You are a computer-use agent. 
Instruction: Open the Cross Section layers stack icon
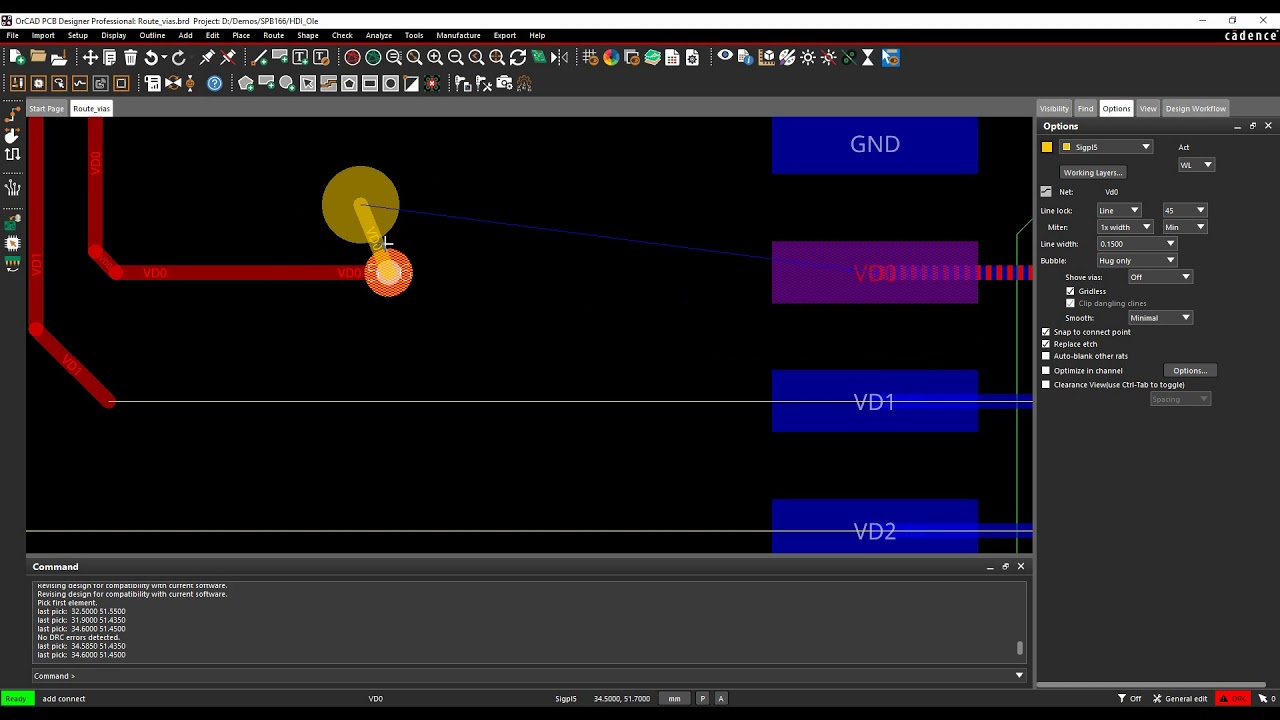pyautogui.click(x=652, y=58)
